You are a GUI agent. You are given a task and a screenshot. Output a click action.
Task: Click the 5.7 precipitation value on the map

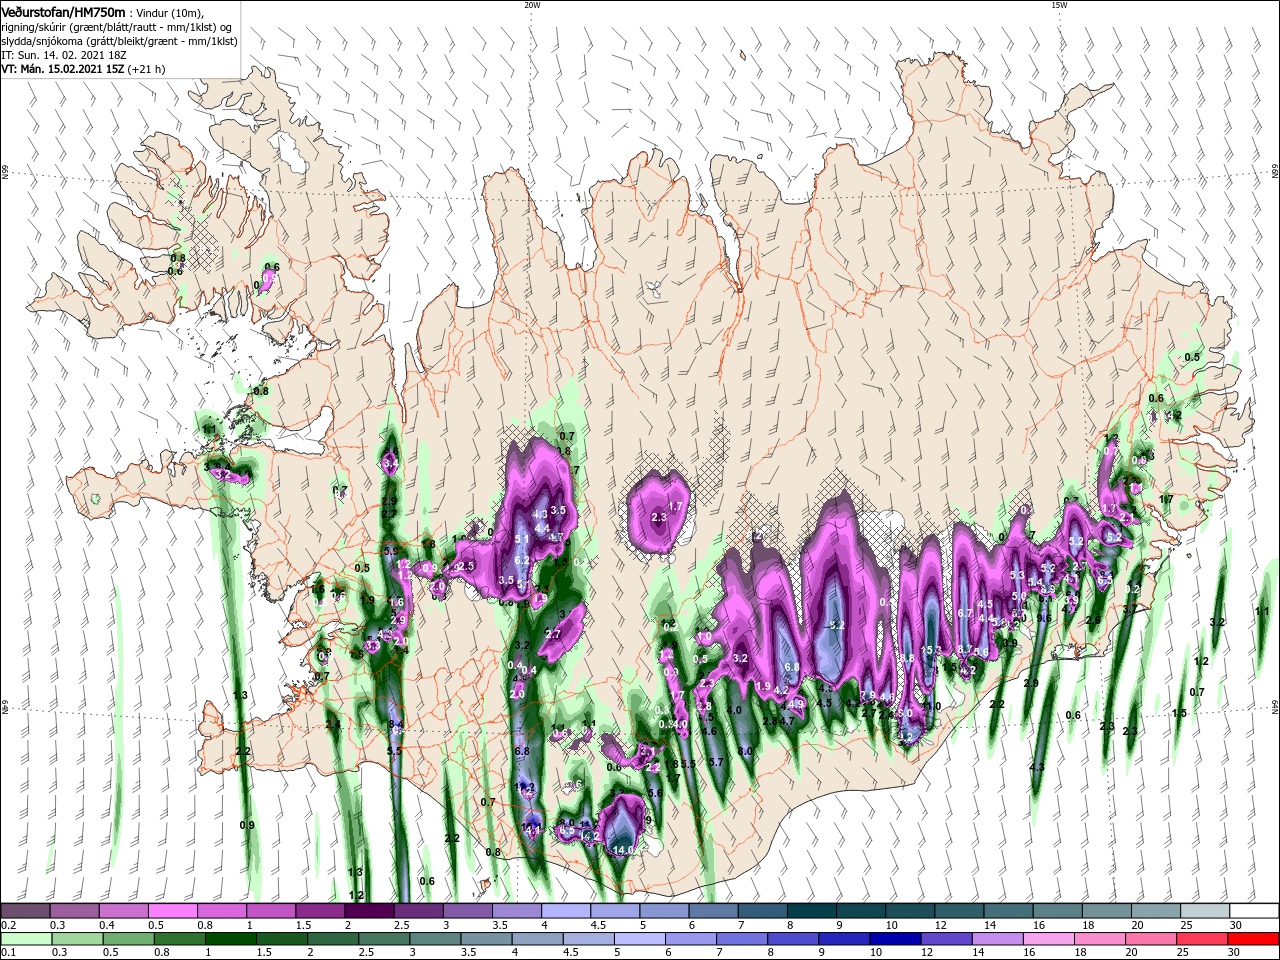[716, 762]
